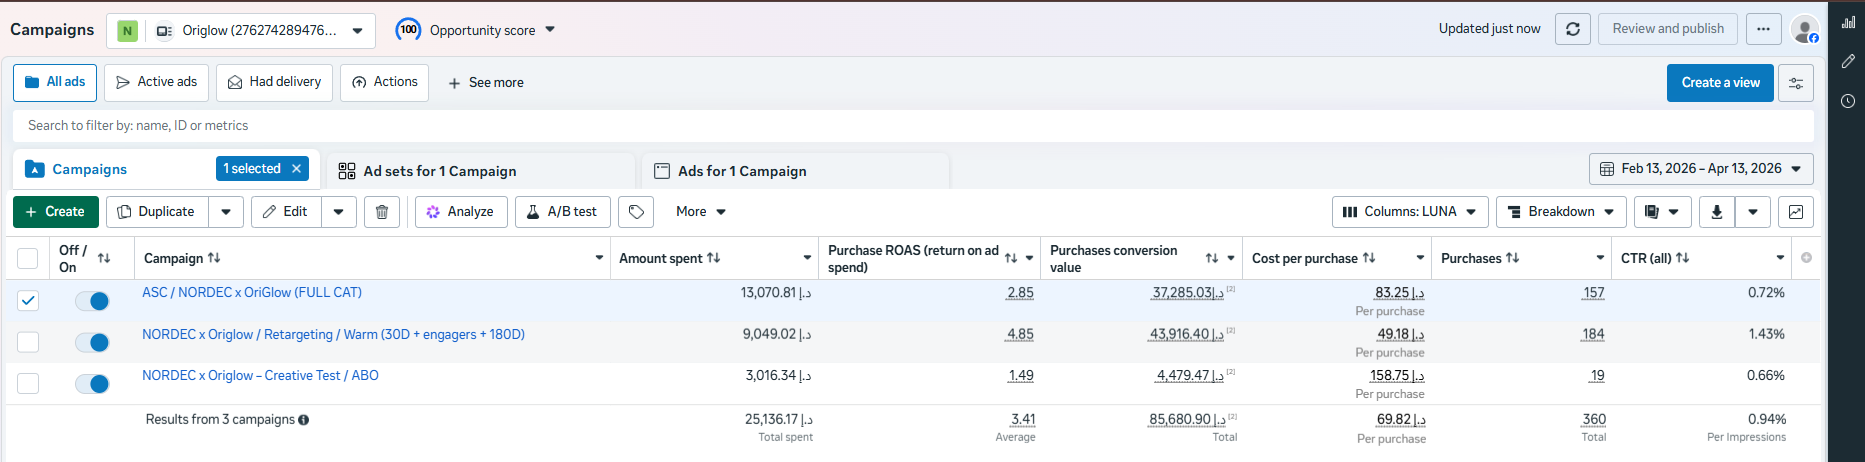1865x462 pixels.
Task: Check the Creative Test / ABO campaign checkbox
Action: [28, 383]
